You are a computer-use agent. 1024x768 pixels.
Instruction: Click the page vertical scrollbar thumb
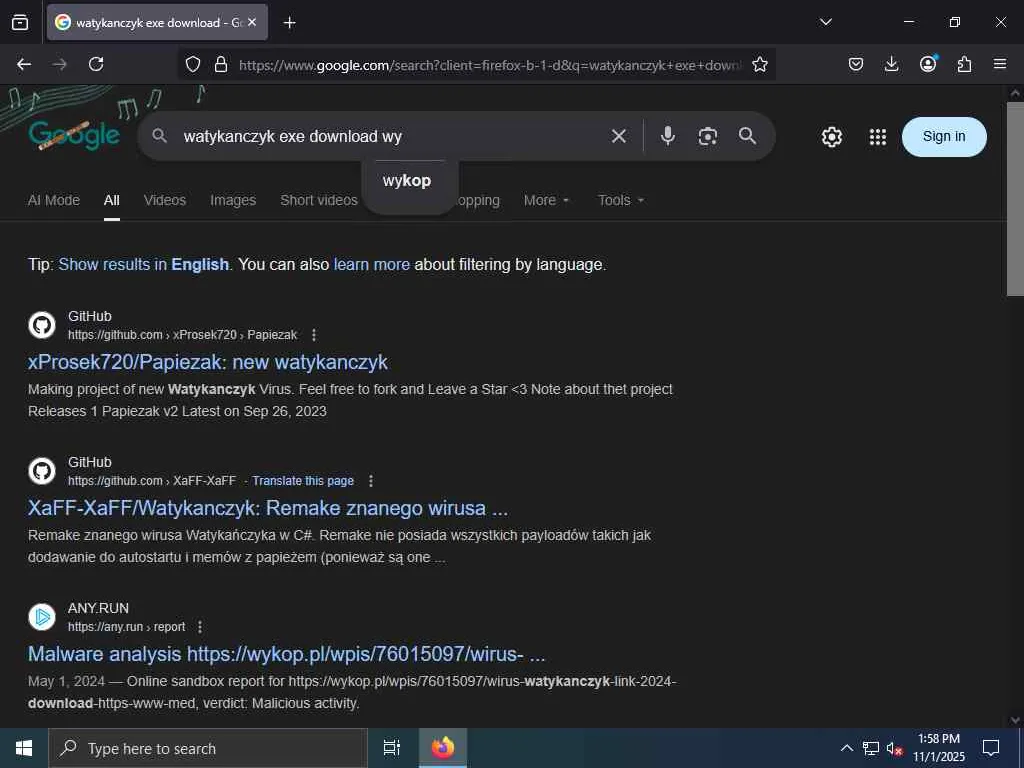click(x=1015, y=199)
